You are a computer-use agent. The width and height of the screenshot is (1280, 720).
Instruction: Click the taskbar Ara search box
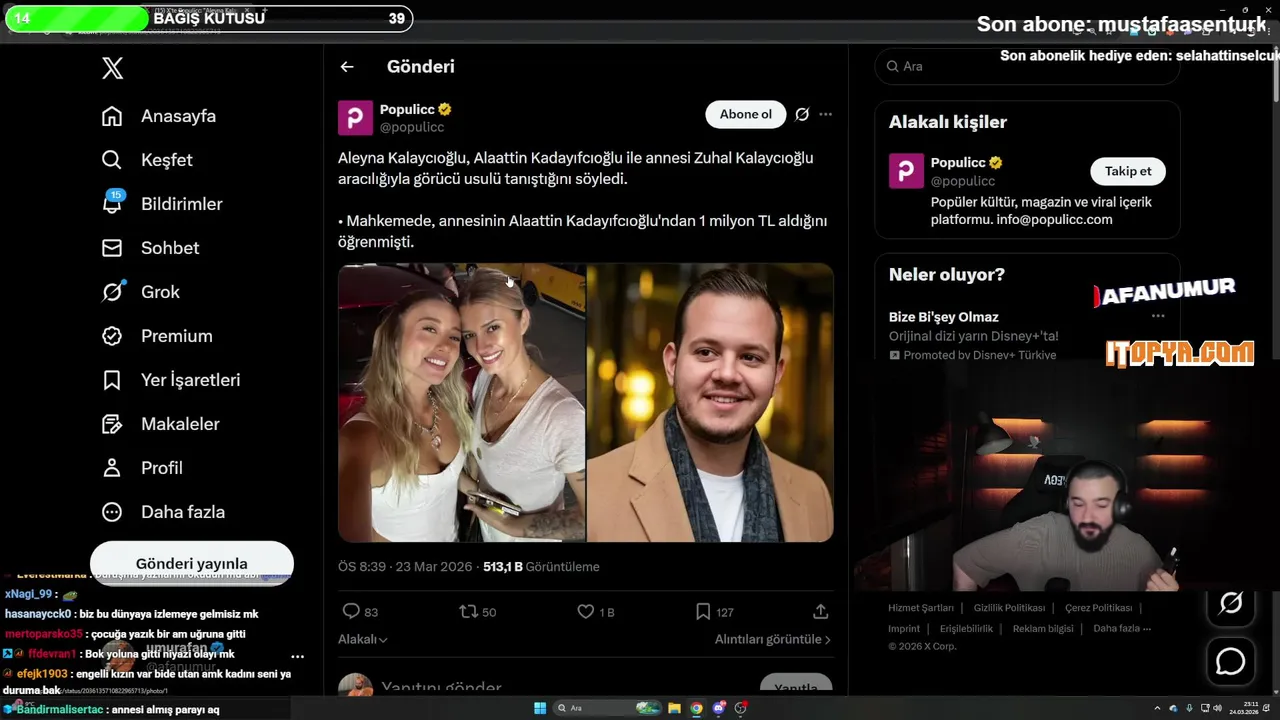(606, 708)
